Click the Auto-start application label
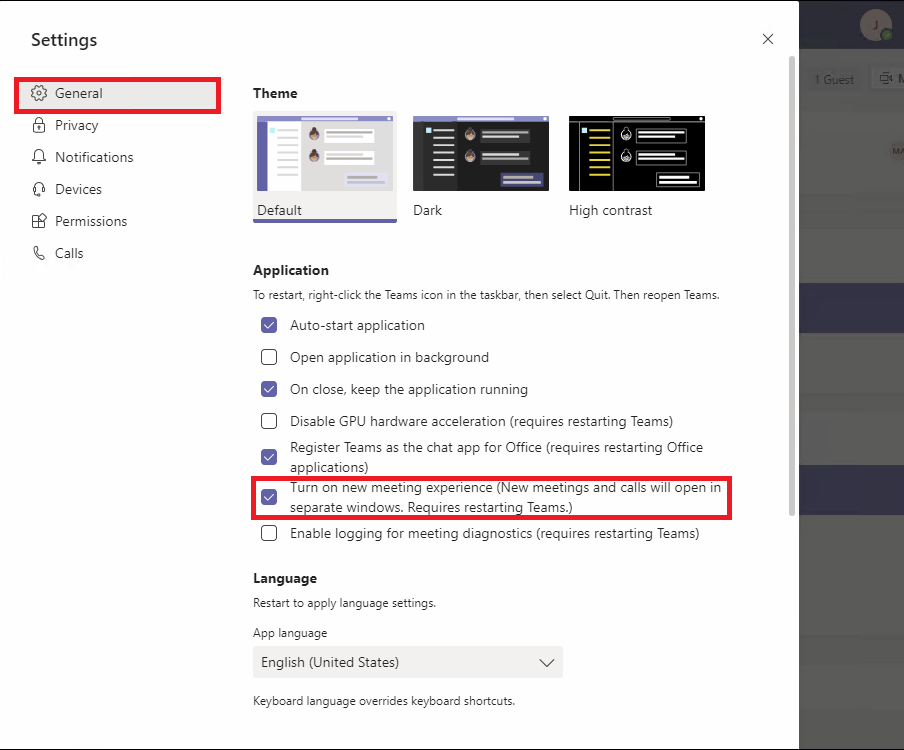 357,326
